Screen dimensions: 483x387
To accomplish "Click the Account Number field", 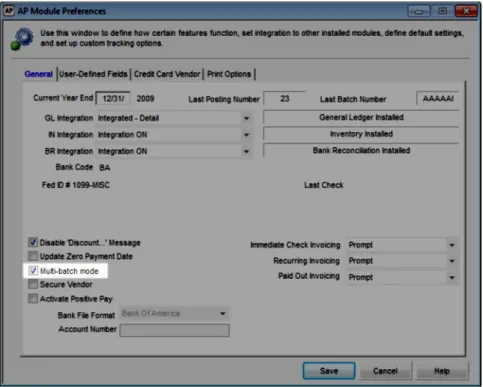I will click(175, 330).
